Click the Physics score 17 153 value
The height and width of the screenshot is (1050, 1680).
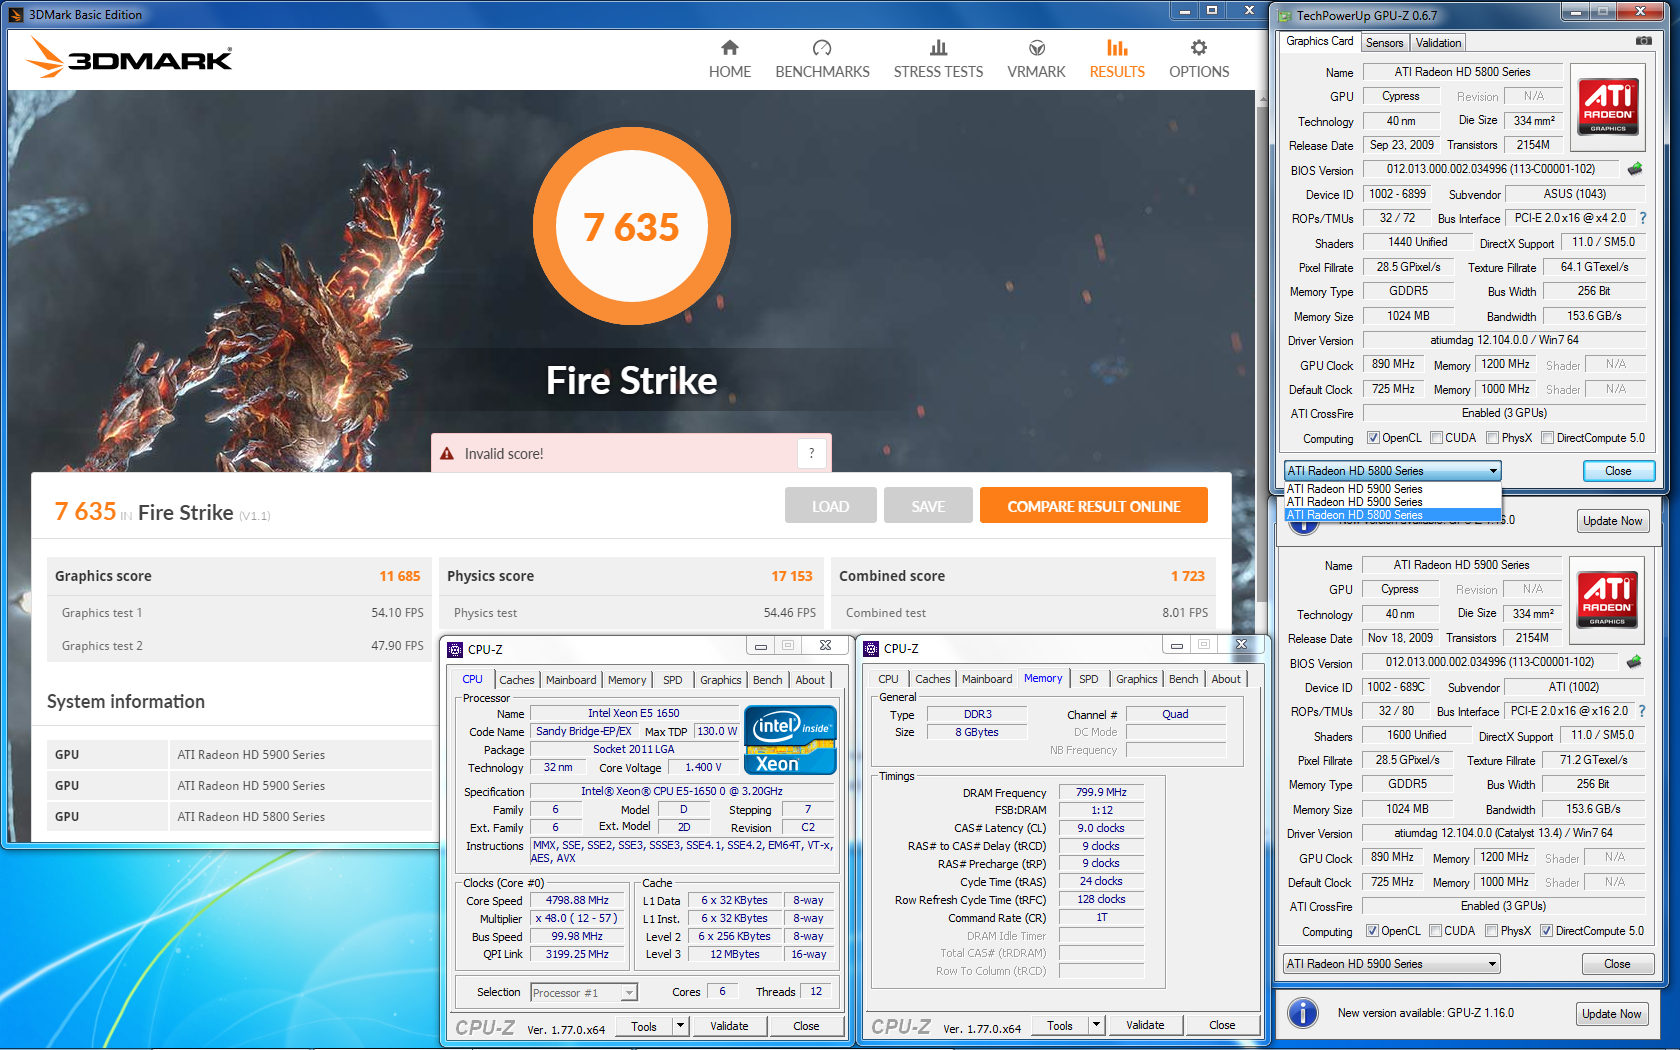[791, 576]
